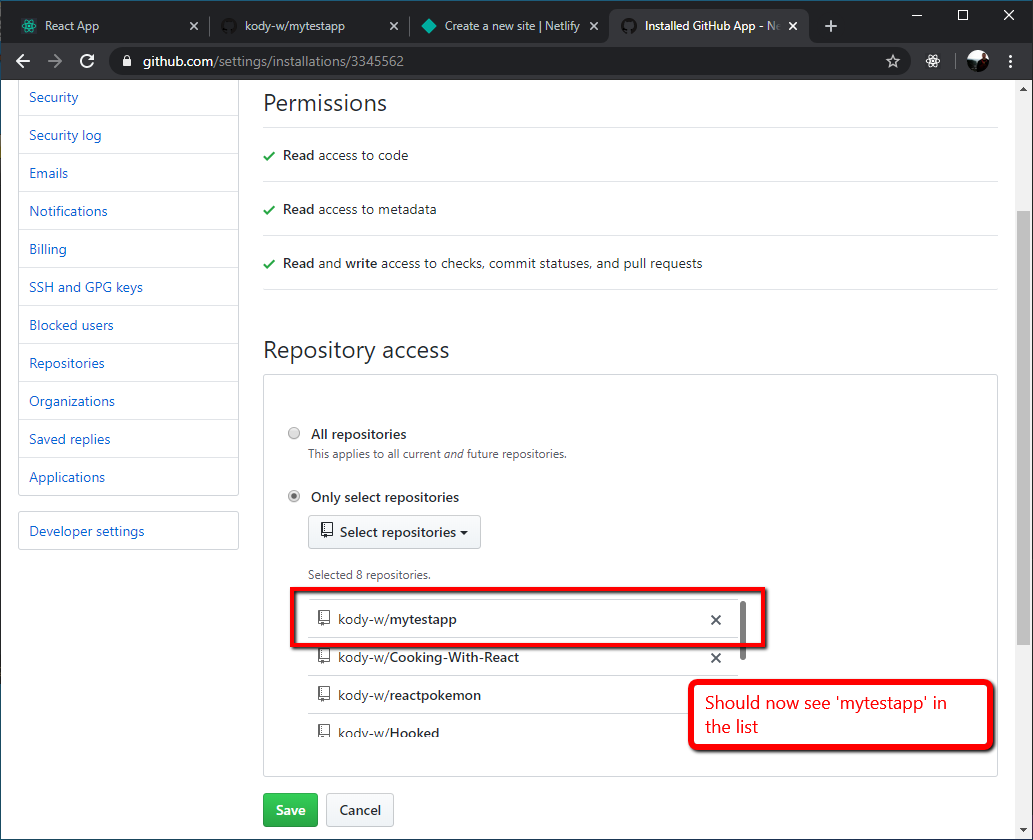Click the page scrollbar up arrow

click(x=1023, y=89)
